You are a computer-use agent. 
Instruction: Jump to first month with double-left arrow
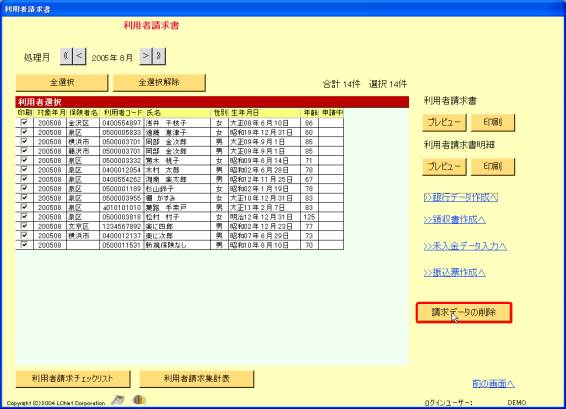tap(66, 56)
